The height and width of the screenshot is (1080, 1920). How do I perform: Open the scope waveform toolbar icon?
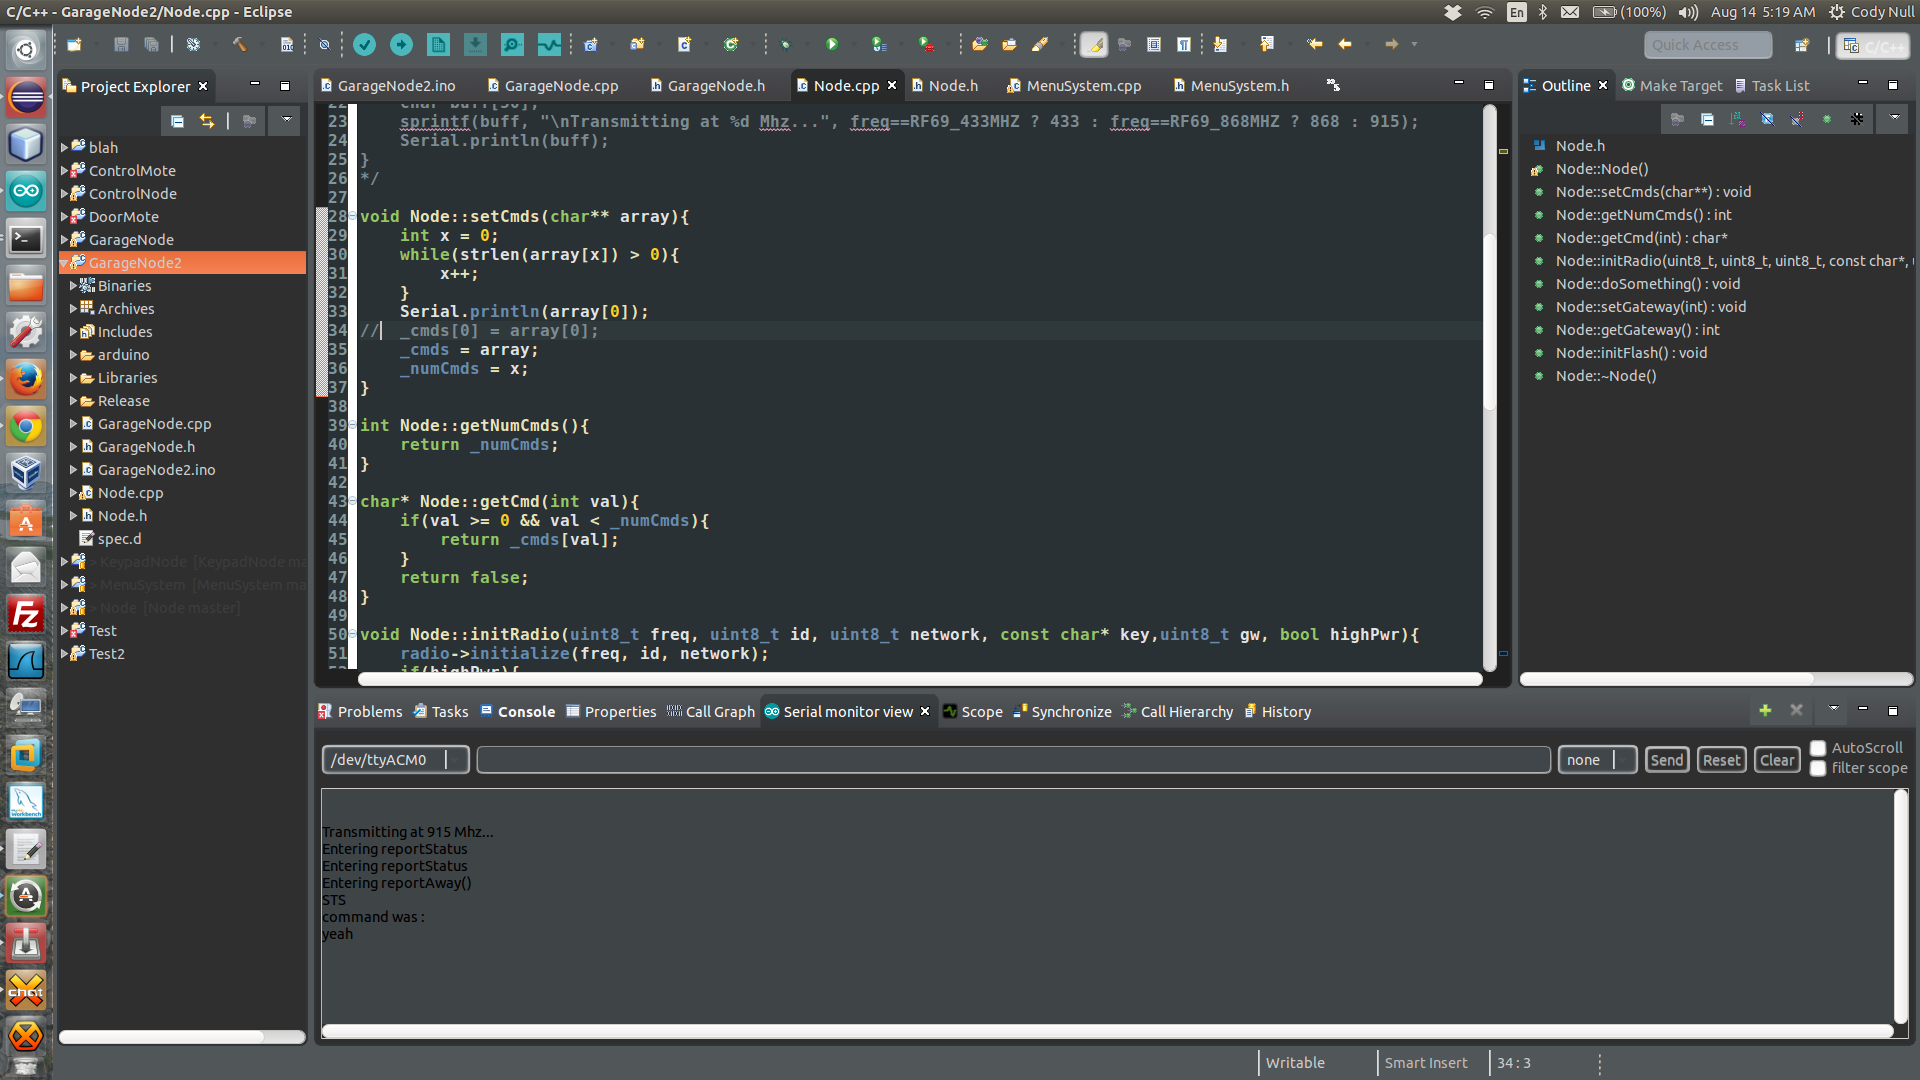pyautogui.click(x=549, y=45)
